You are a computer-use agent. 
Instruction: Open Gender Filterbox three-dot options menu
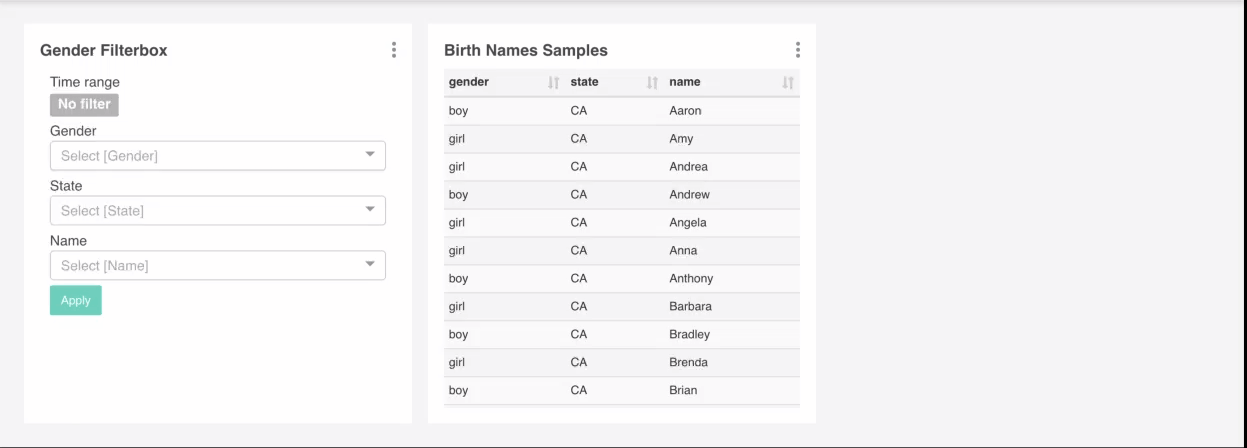[394, 50]
